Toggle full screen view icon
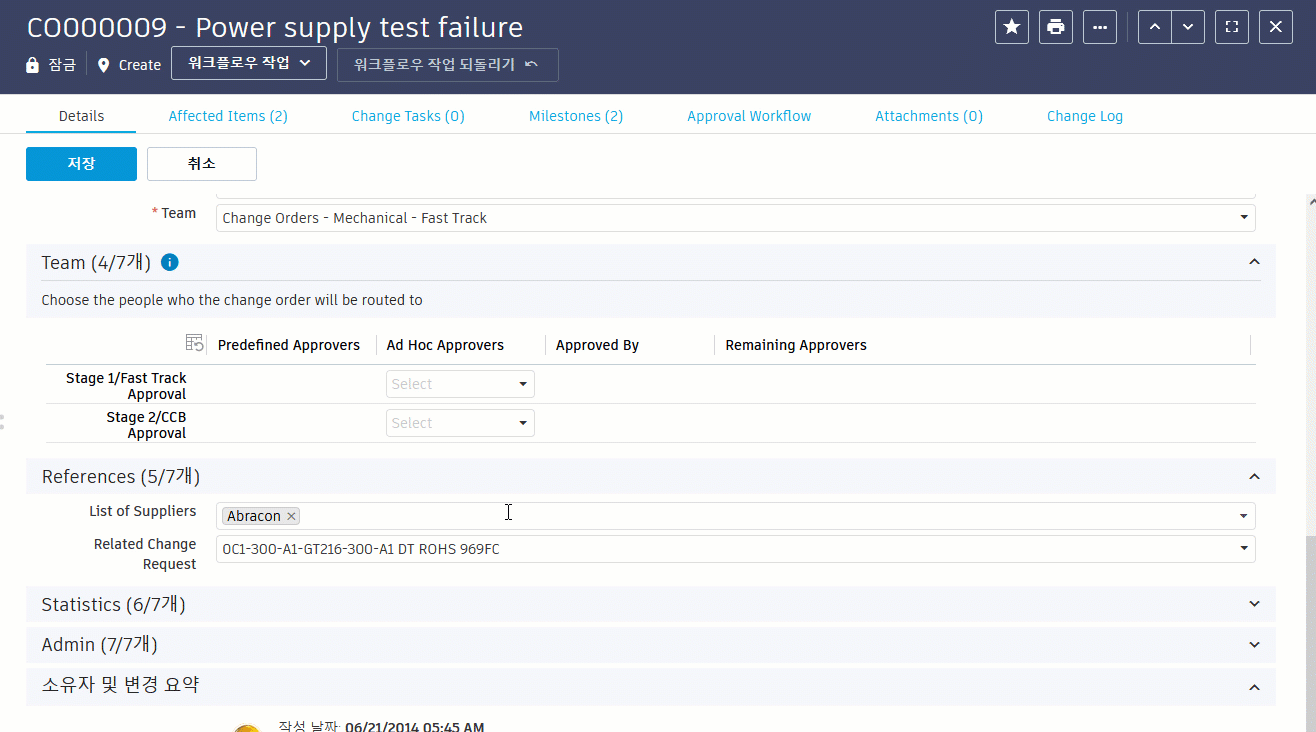The image size is (1316, 732). pyautogui.click(x=1232, y=27)
